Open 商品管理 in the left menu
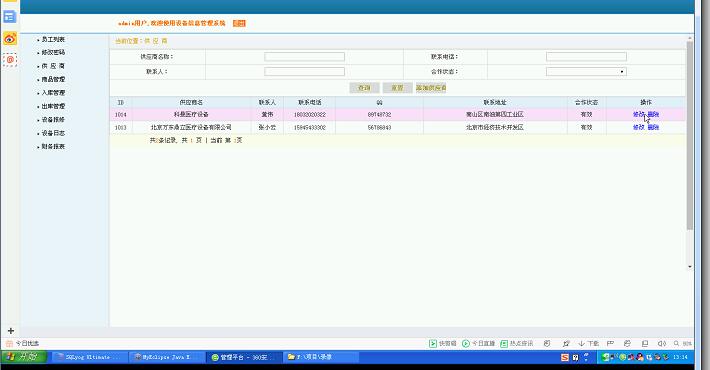Image resolution: width=710 pixels, height=370 pixels. (x=53, y=79)
